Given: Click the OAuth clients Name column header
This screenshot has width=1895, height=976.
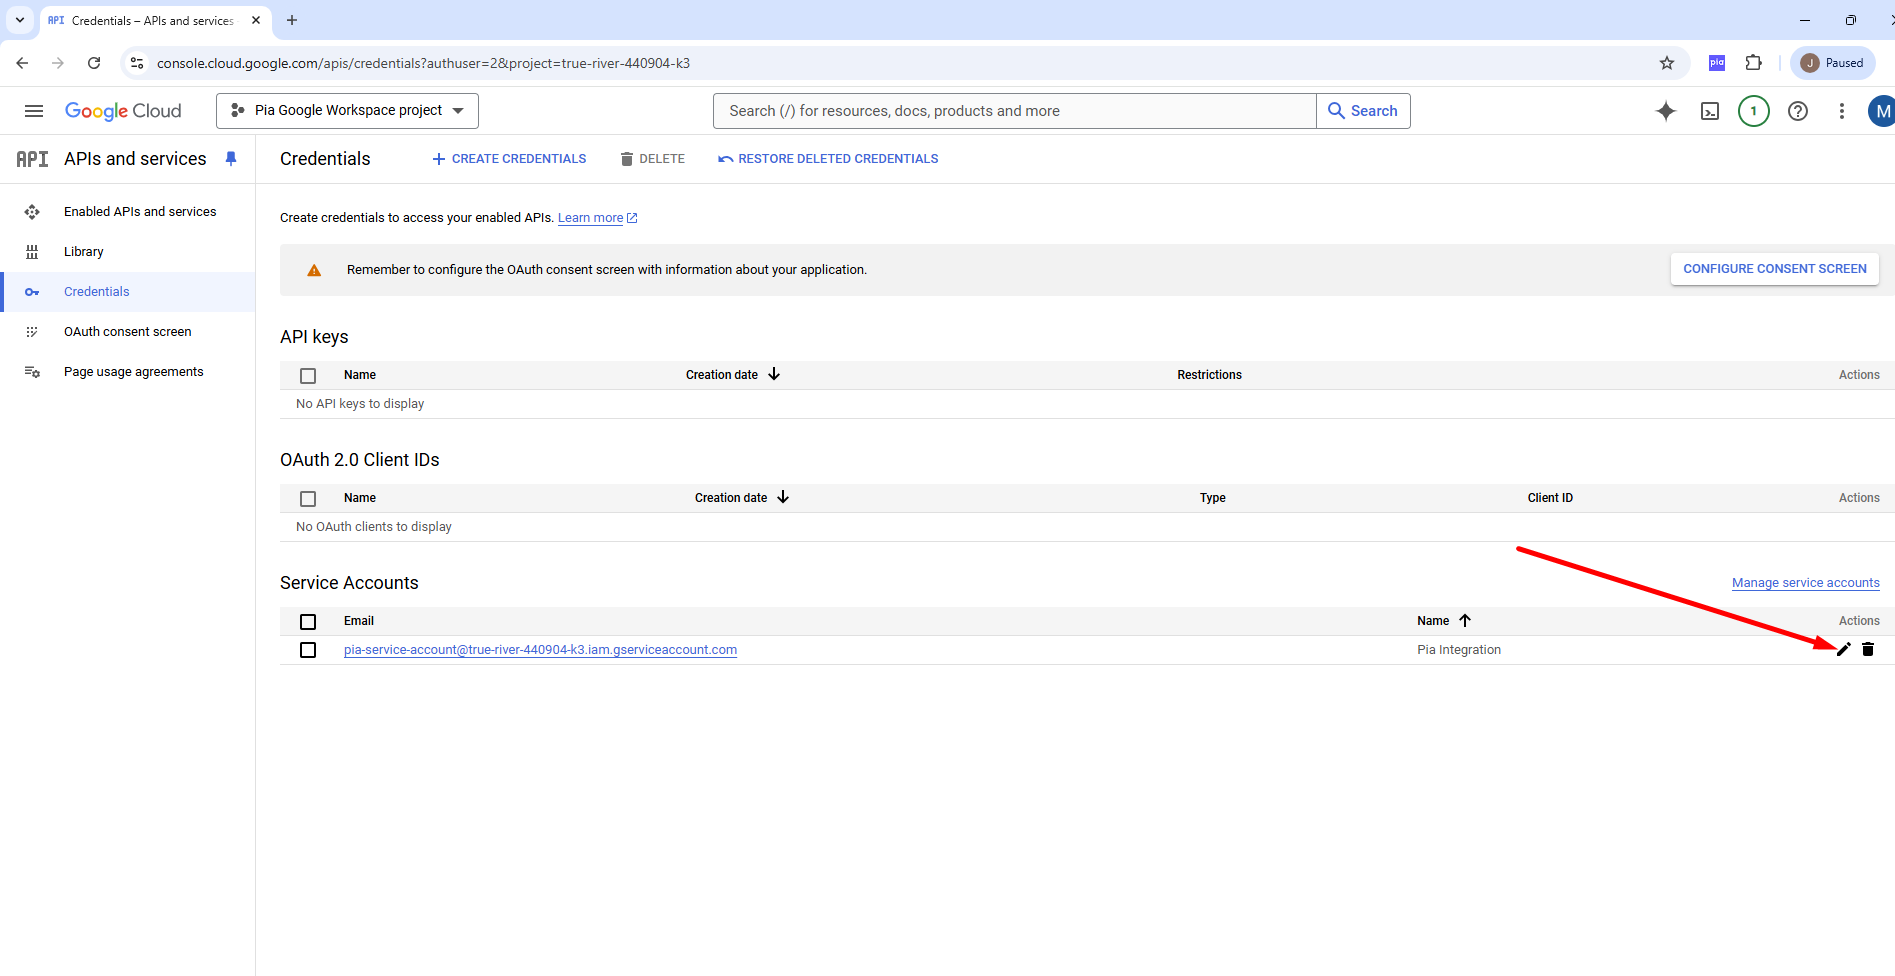Looking at the screenshot, I should pos(360,498).
